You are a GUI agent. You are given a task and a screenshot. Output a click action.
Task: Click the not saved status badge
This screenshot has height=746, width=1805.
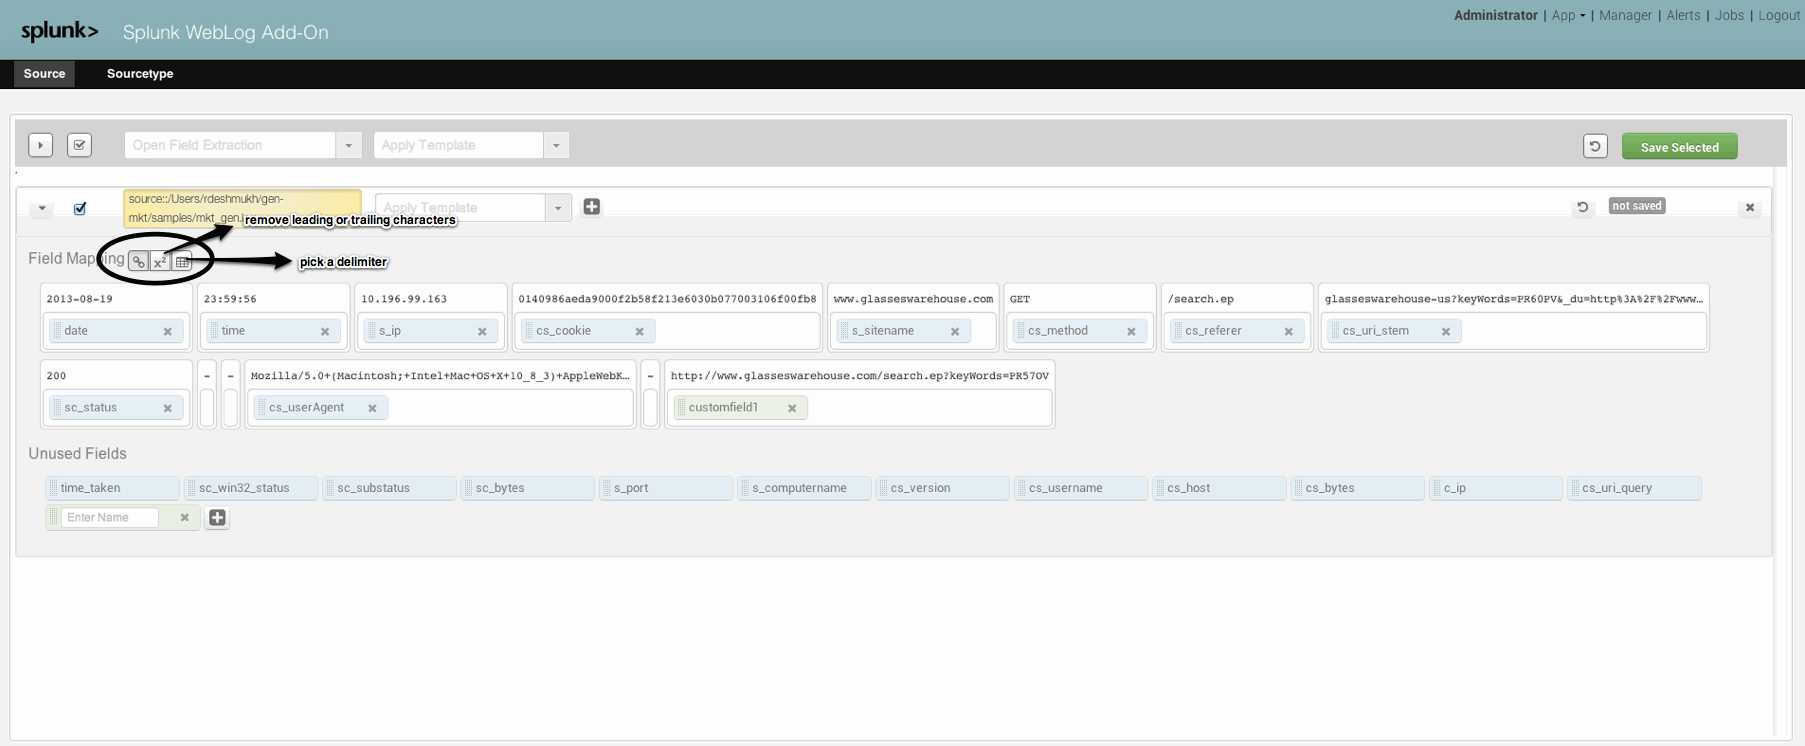[x=1636, y=206]
